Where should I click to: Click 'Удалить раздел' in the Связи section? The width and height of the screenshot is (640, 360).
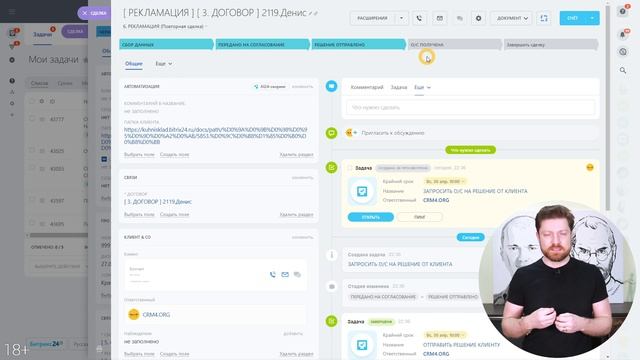point(296,215)
